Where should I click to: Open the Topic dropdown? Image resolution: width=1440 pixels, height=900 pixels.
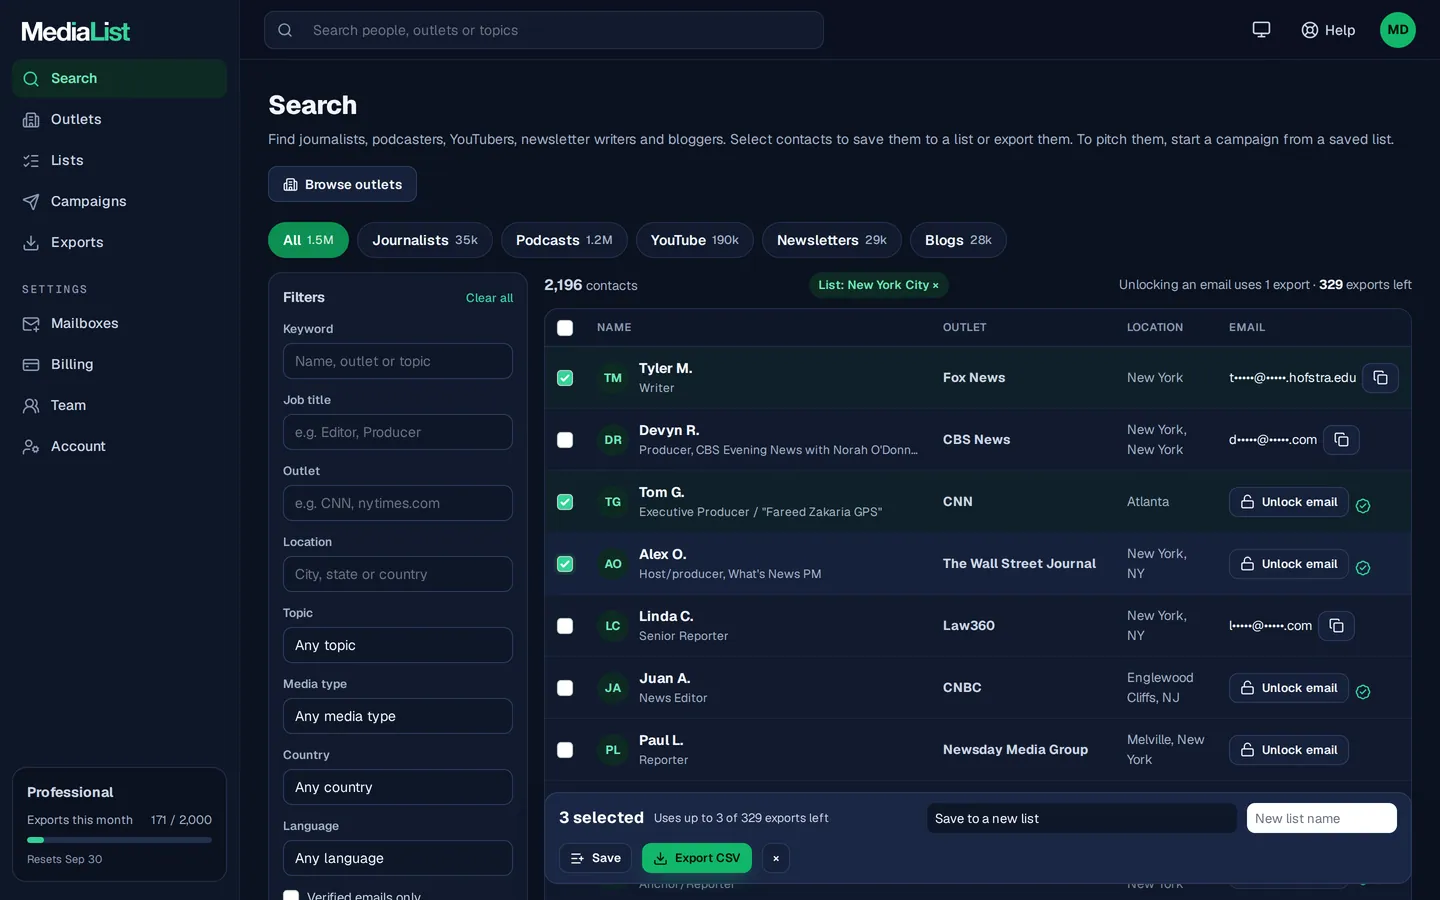(x=398, y=645)
